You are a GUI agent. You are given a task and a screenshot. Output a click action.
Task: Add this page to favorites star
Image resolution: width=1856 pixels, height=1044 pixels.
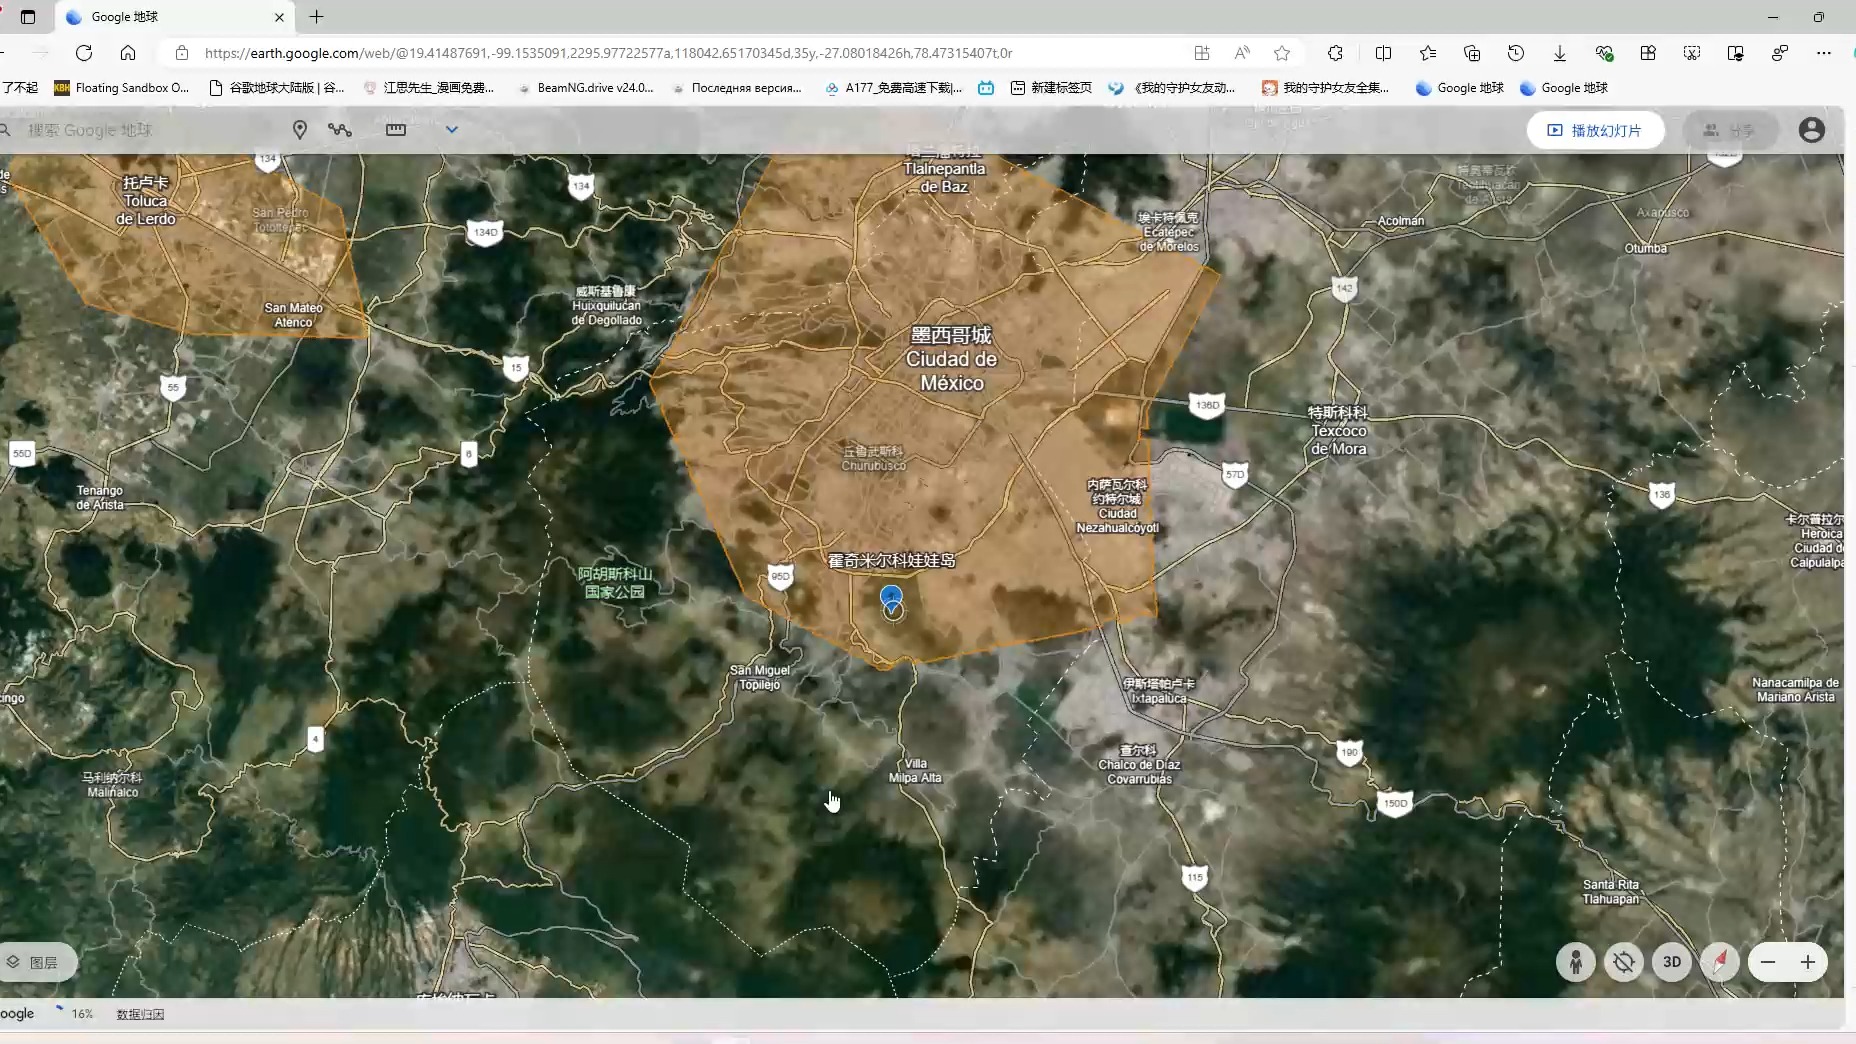(x=1282, y=53)
